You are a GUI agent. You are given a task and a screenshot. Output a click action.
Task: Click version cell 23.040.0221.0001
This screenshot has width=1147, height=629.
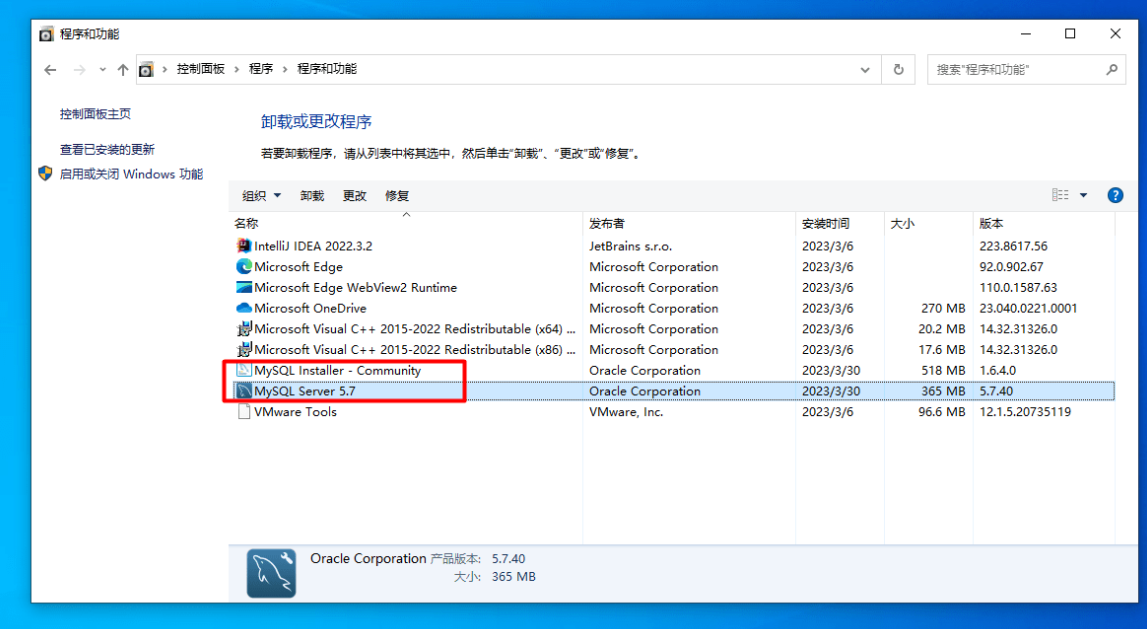pyautogui.click(x=1028, y=308)
